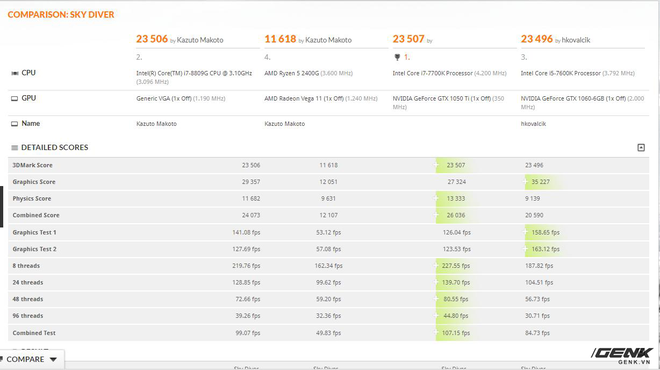Viewport: 660px width, 370px height.
Task: Click the 53.12 fps value
Action: 328,232
